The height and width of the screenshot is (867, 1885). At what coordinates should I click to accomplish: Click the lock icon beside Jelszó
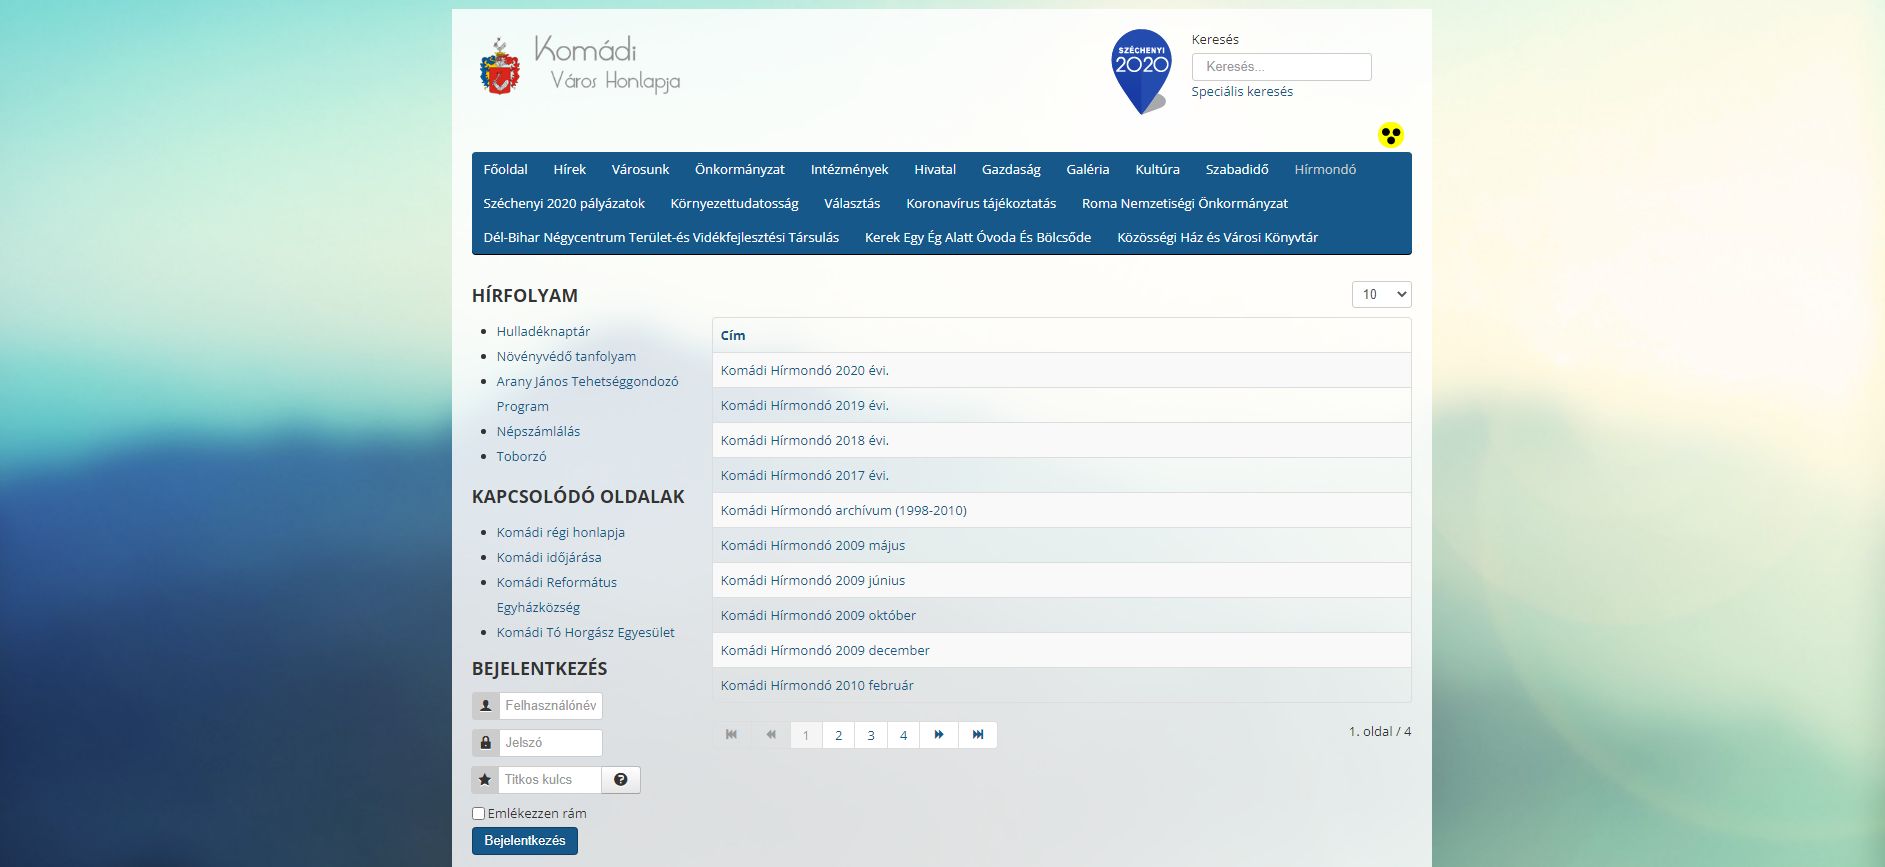485,743
